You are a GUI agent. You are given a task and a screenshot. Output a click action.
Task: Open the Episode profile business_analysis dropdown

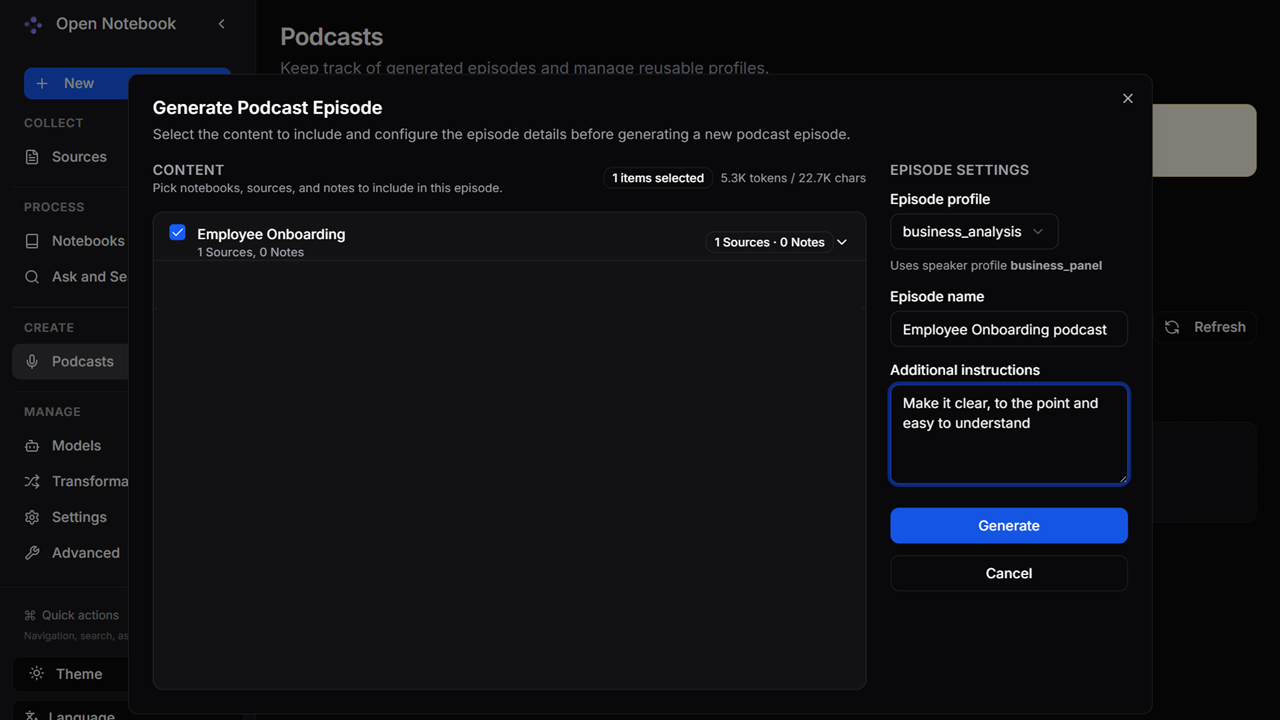[974, 231]
